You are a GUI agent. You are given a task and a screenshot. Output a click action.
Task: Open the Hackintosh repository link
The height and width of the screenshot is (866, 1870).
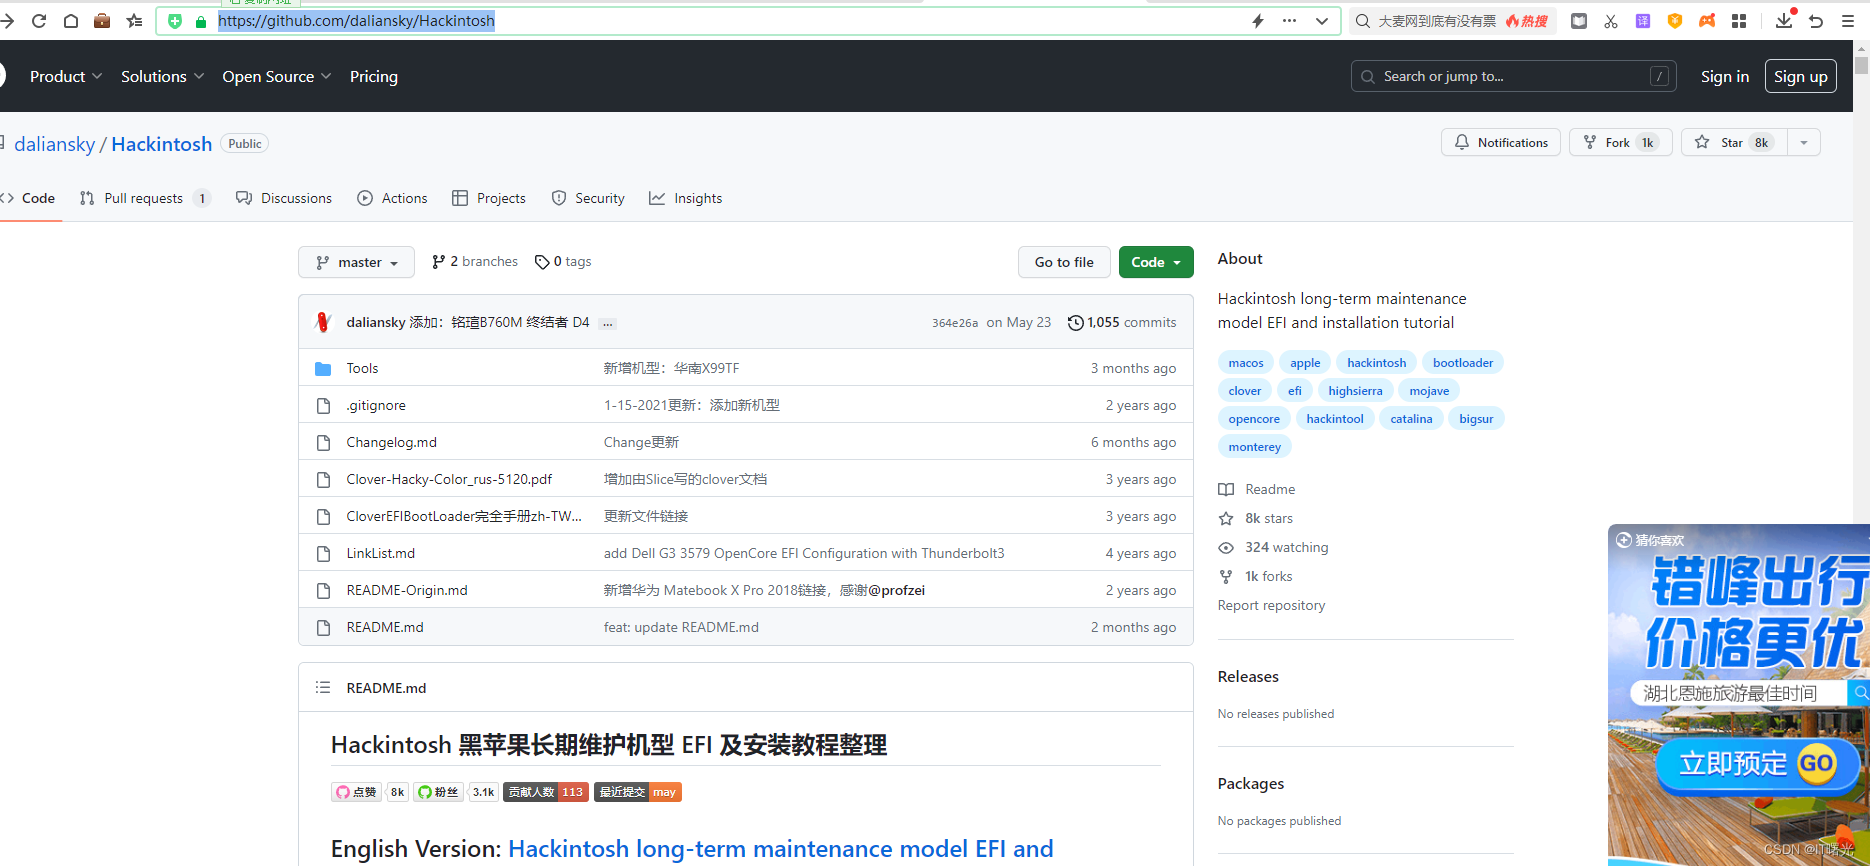162,144
